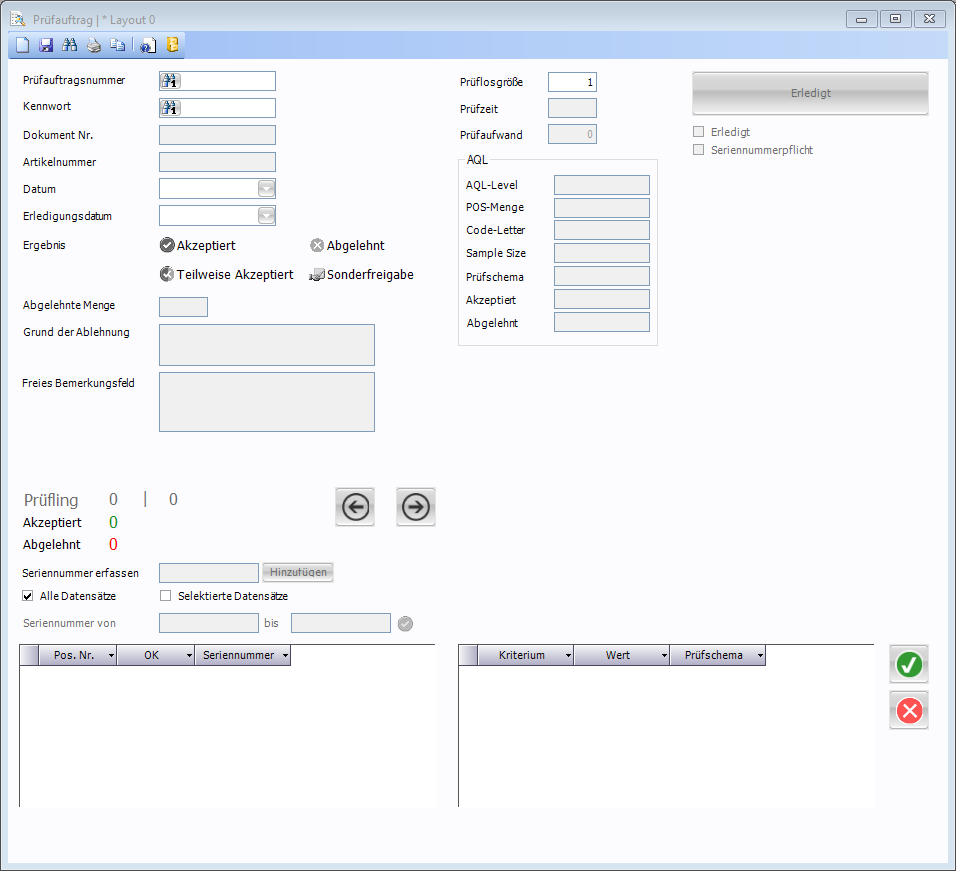This screenshot has height=871, width=956.
Task: Click the AQL Abgelehnt field
Action: pos(602,322)
